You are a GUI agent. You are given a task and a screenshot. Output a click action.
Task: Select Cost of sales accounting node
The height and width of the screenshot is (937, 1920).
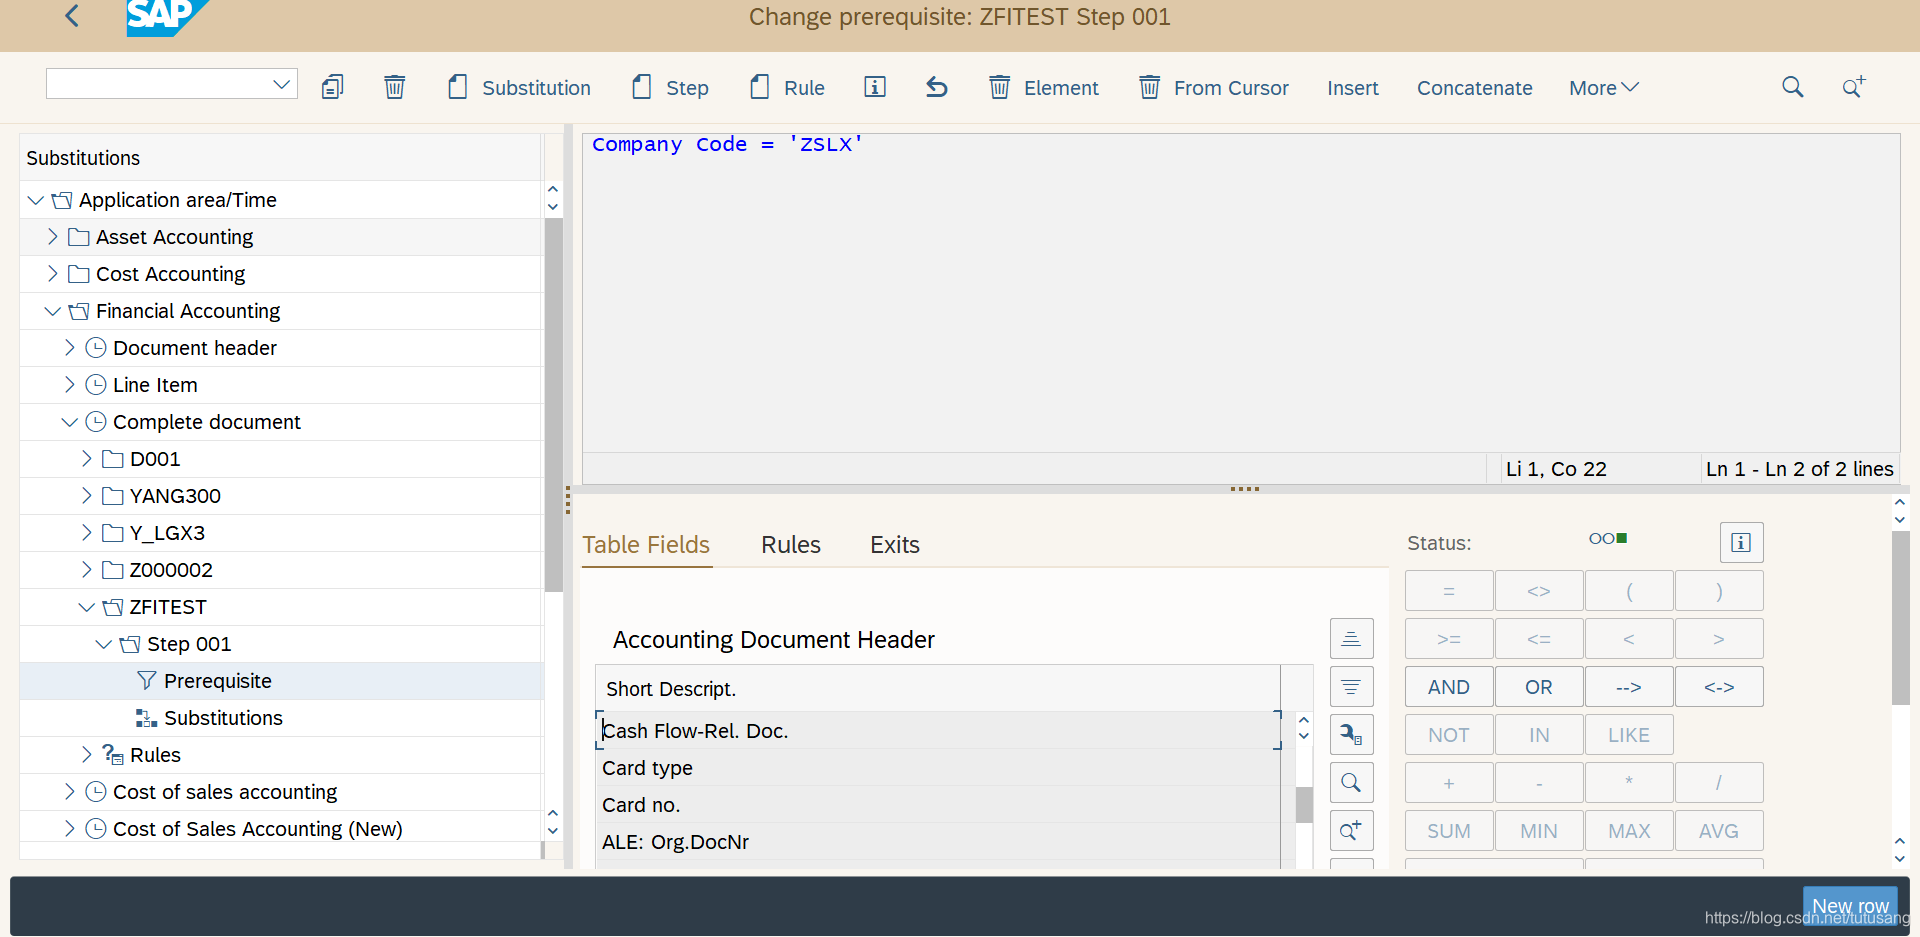pos(225,792)
